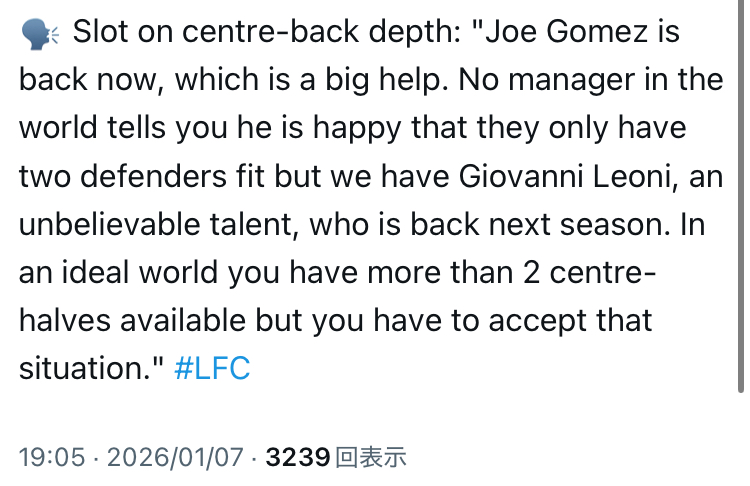
Task: Click the name "Giovanni Leoni" in the text
Action: pyautogui.click(x=551, y=176)
